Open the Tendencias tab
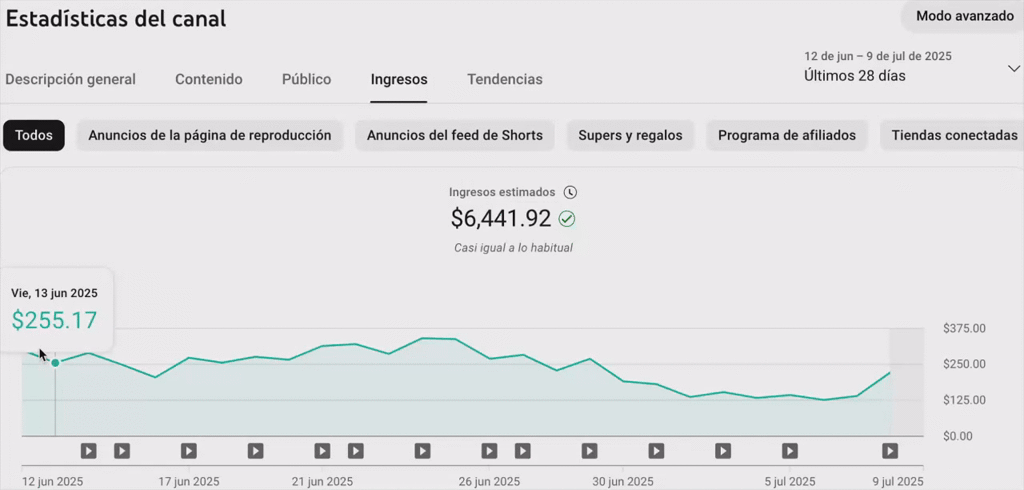Image resolution: width=1024 pixels, height=490 pixels. click(x=505, y=80)
